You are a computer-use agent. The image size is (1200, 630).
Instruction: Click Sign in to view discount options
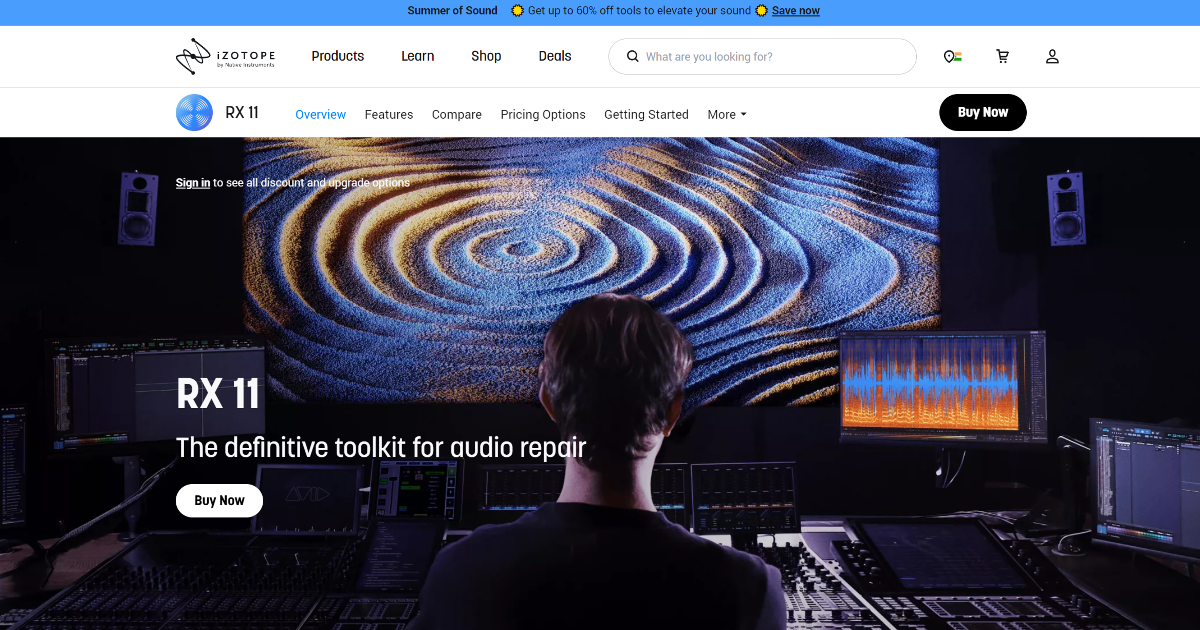tap(192, 183)
